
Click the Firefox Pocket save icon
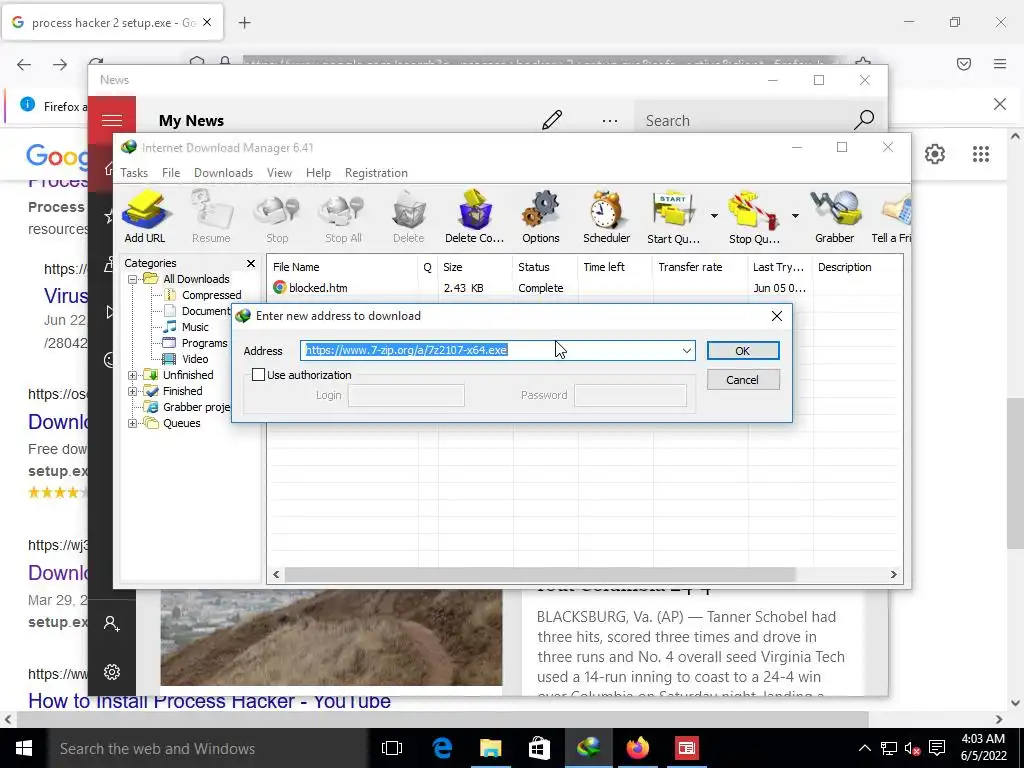coord(964,64)
